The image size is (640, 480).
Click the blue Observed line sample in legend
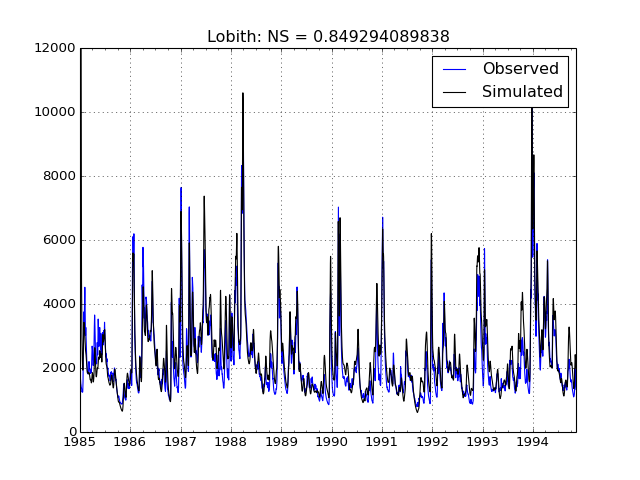454,69
